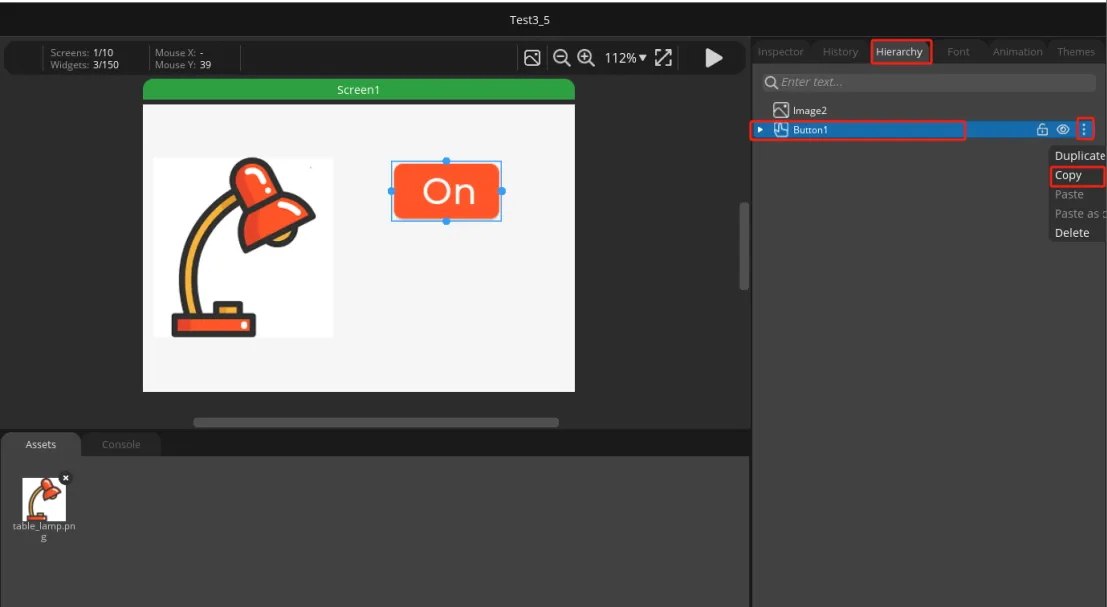Click the screenshot image icon in canvas toolbar
The width and height of the screenshot is (1107, 607).
pyautogui.click(x=533, y=58)
